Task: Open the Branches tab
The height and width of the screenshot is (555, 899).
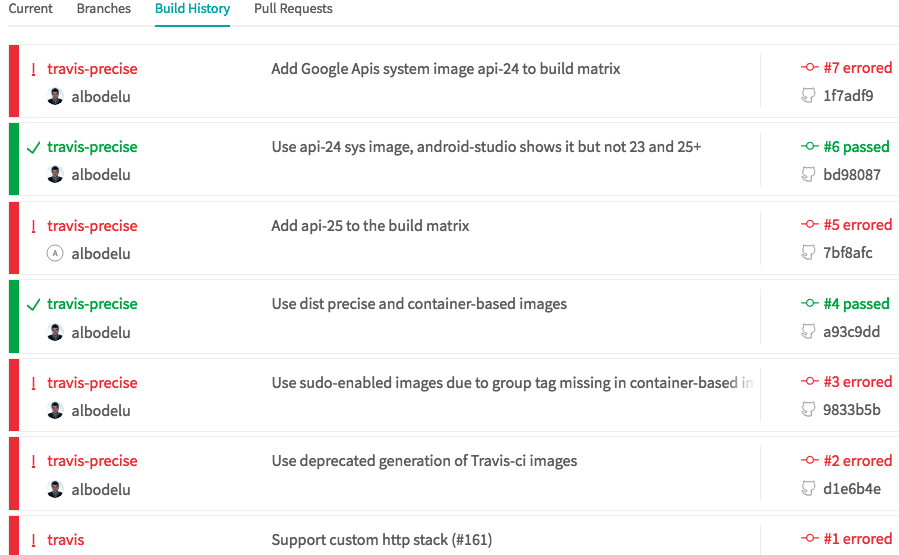Action: [103, 9]
